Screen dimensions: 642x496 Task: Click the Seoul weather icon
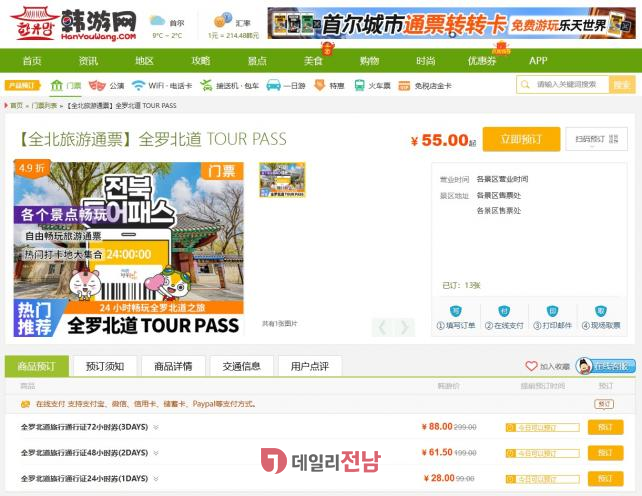point(157,20)
